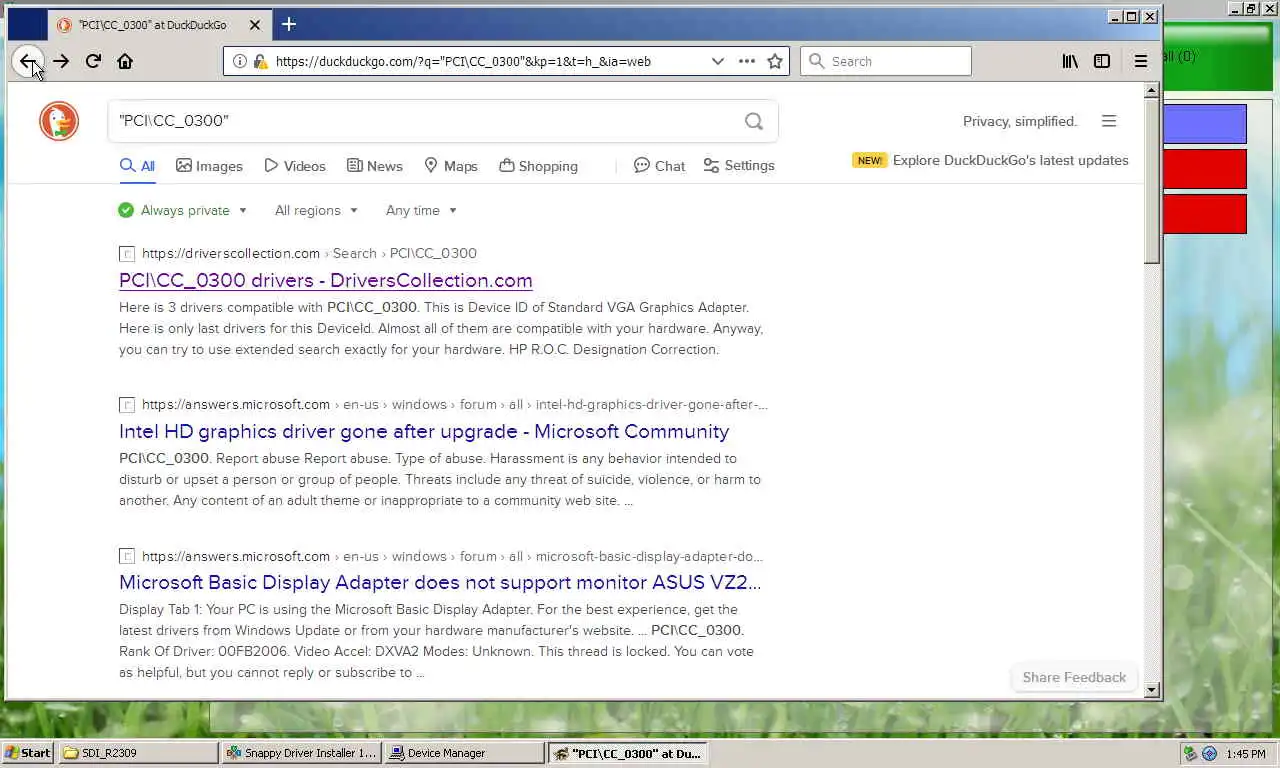
Task: Submit search with magnifier icon in DuckDuckGo box
Action: [x=754, y=121]
